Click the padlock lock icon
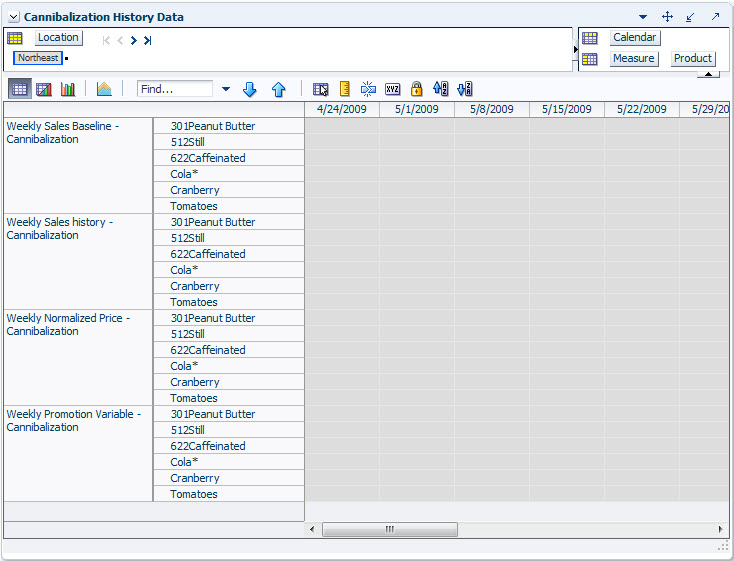The height and width of the screenshot is (561, 734). click(x=416, y=89)
